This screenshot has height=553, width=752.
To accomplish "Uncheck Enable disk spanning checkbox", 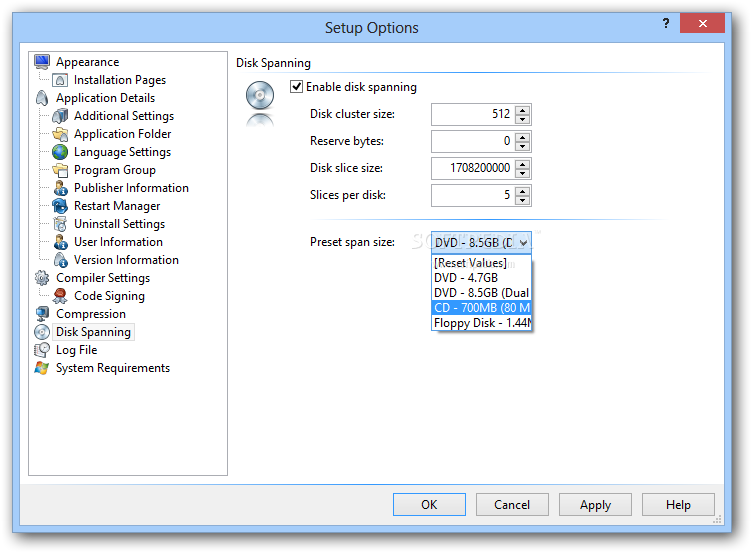I will point(296,87).
